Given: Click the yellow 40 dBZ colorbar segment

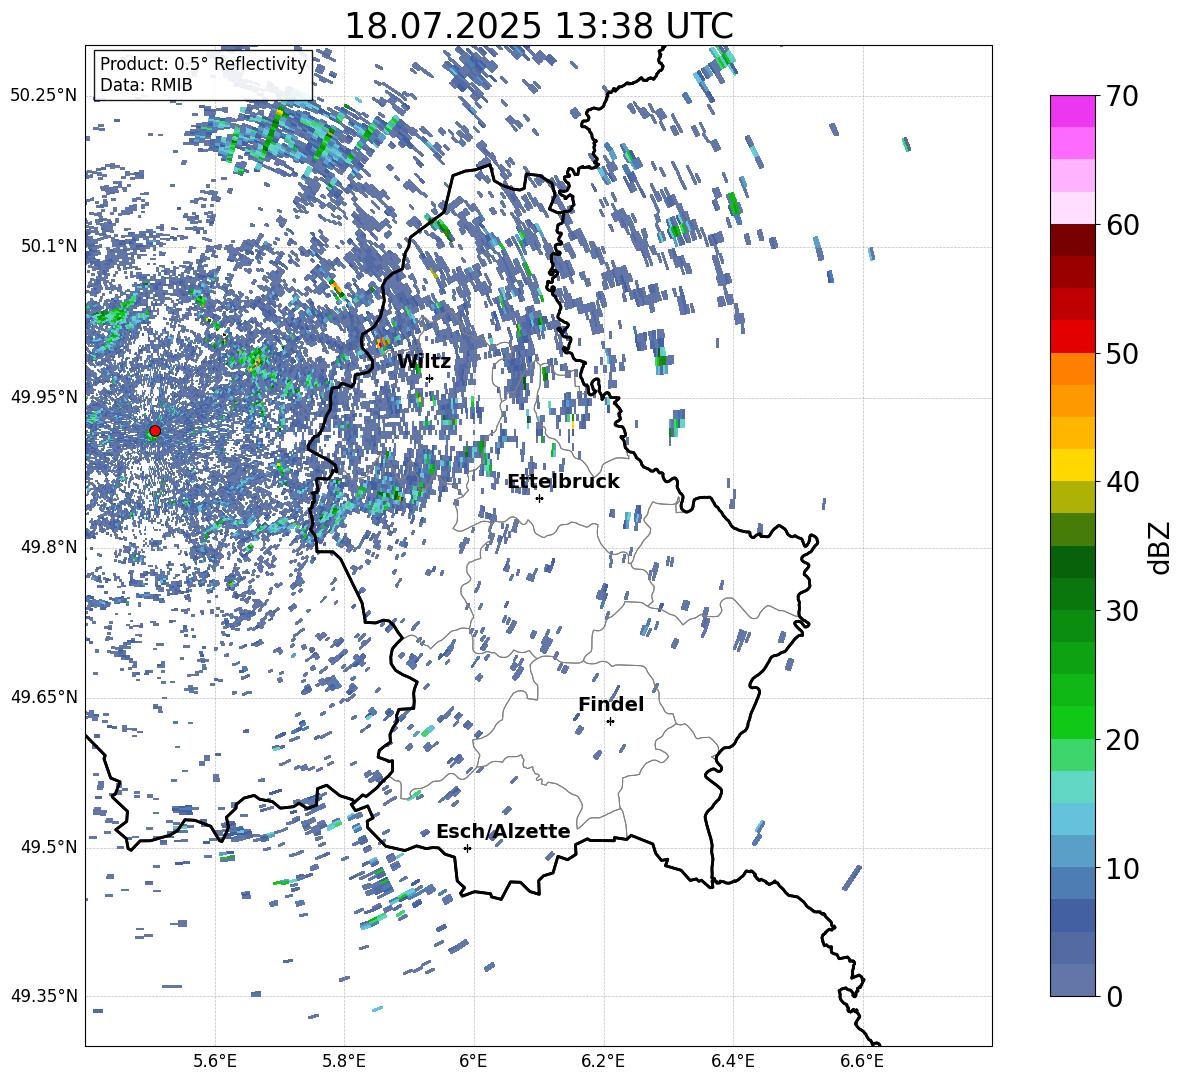Looking at the screenshot, I should (1072, 465).
